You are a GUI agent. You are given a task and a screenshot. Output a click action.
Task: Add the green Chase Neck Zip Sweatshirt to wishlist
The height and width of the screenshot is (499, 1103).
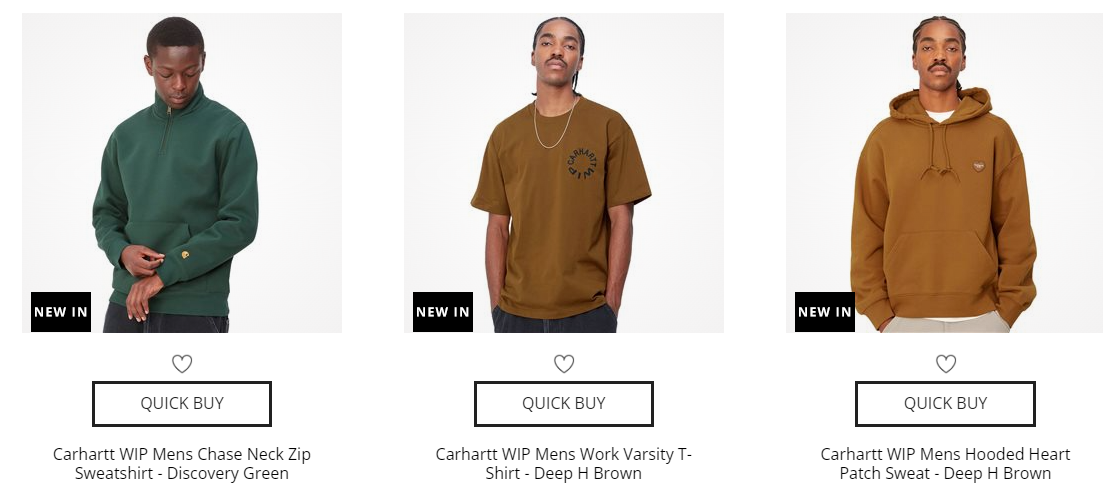click(x=182, y=363)
